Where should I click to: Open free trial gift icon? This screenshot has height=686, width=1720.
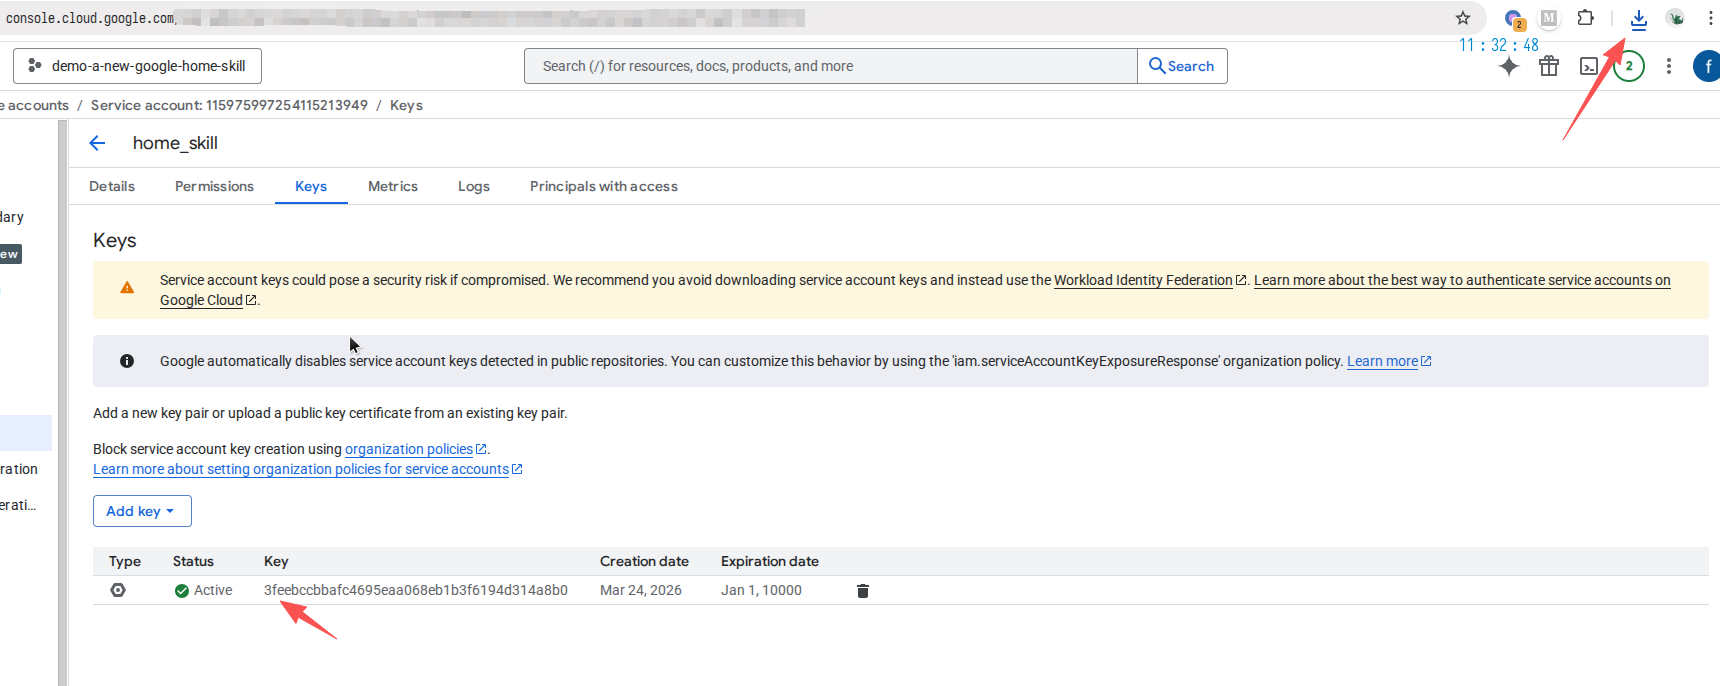(1549, 66)
